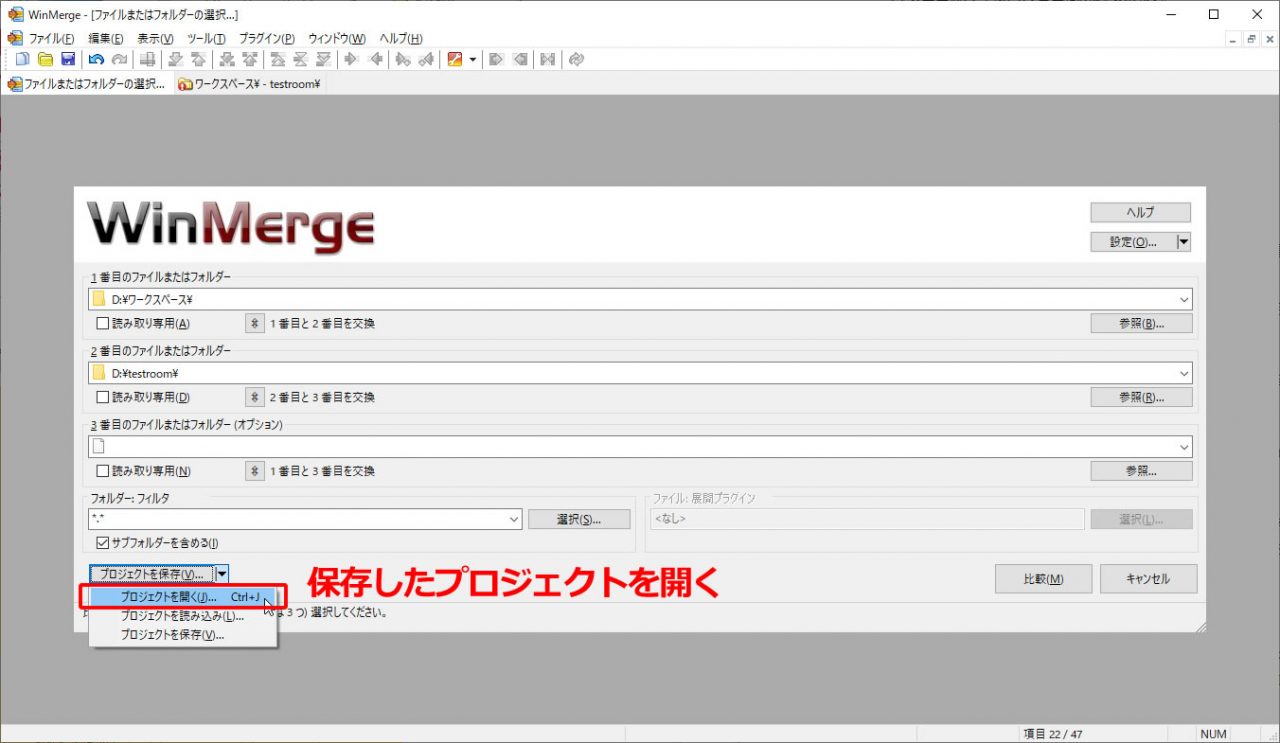Open the Tools menu
The height and width of the screenshot is (743, 1280).
[204, 38]
